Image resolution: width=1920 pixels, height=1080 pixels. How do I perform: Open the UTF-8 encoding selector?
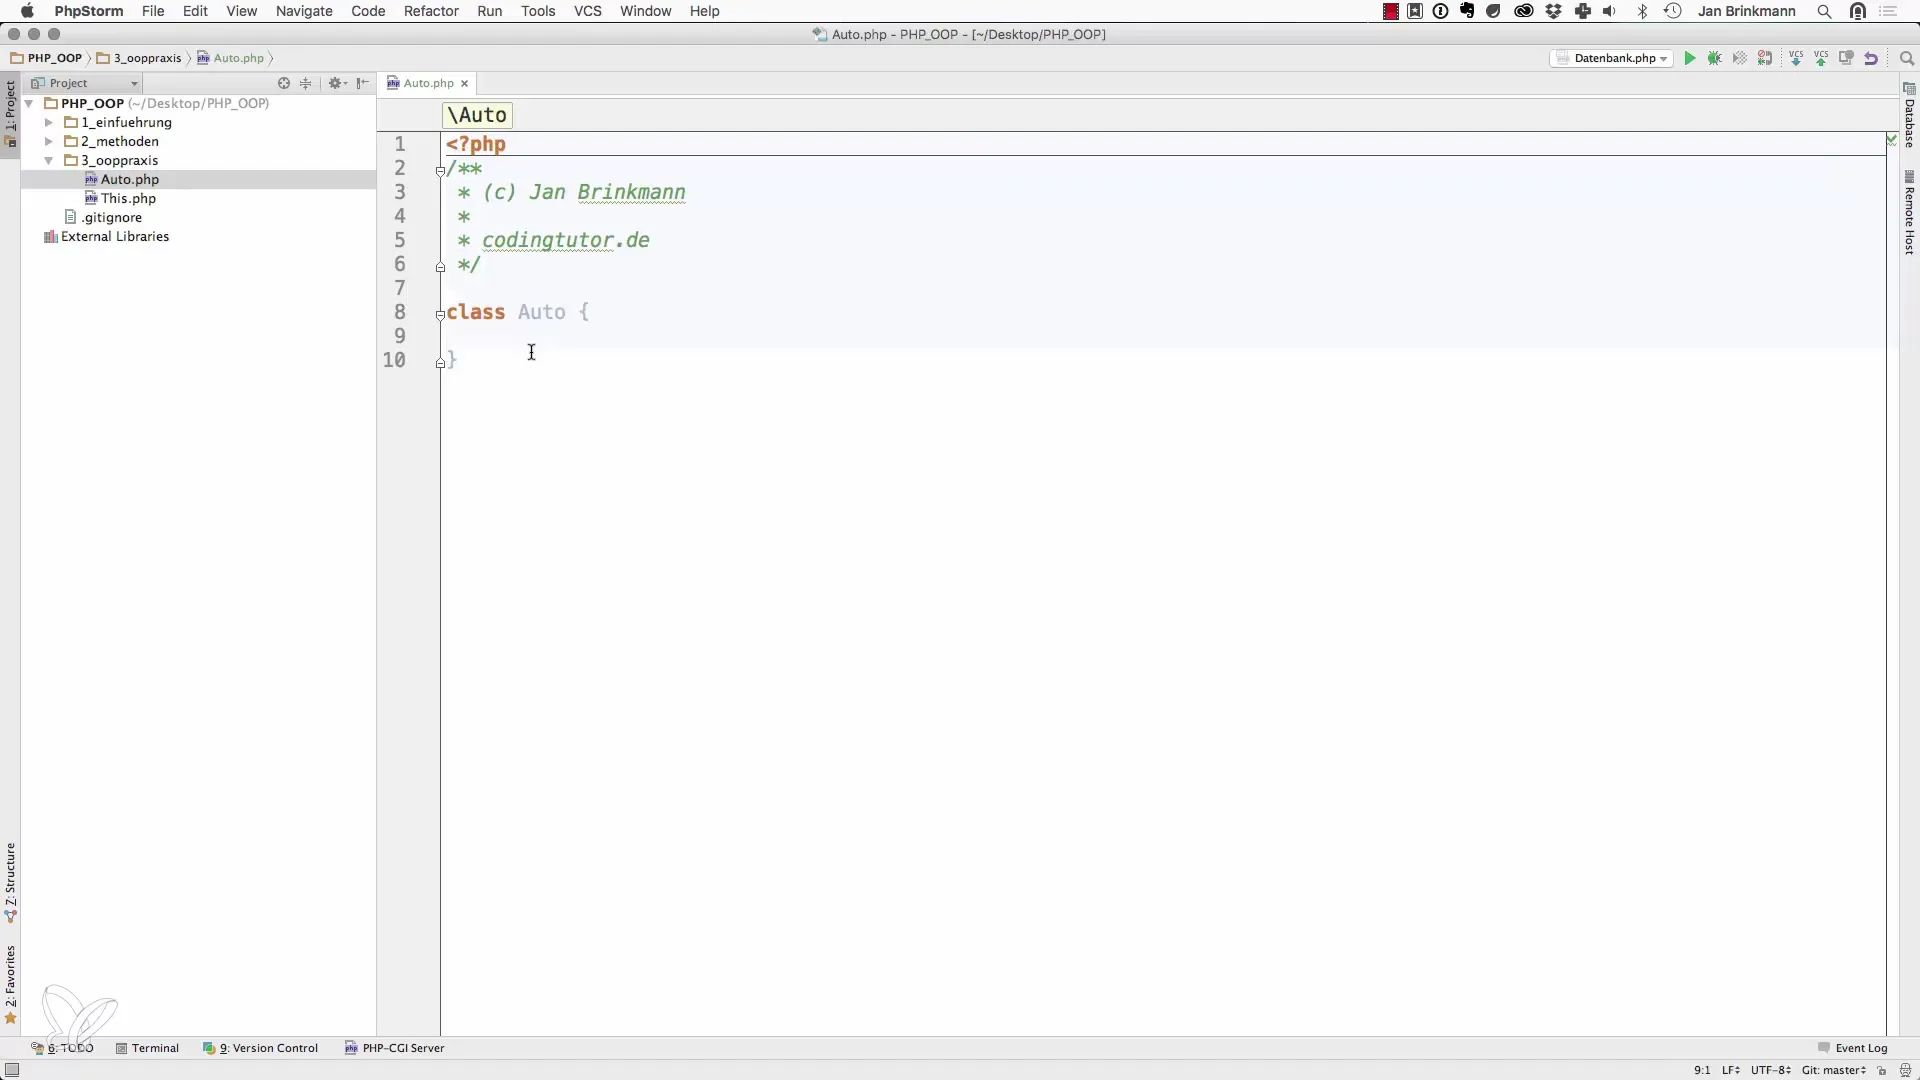(x=1770, y=1070)
